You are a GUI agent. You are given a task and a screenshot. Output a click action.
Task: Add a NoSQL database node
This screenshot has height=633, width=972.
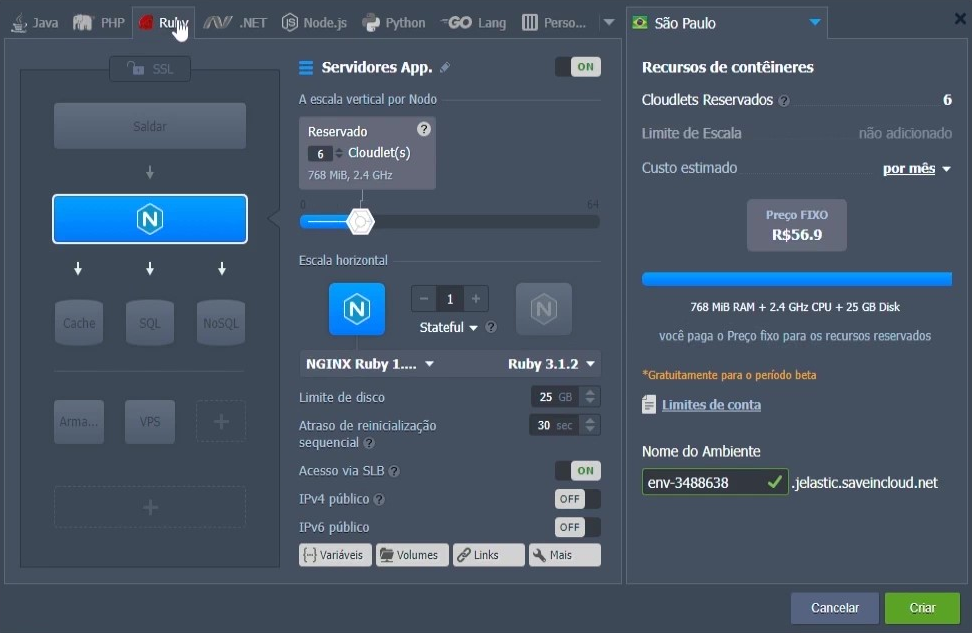tap(221, 322)
